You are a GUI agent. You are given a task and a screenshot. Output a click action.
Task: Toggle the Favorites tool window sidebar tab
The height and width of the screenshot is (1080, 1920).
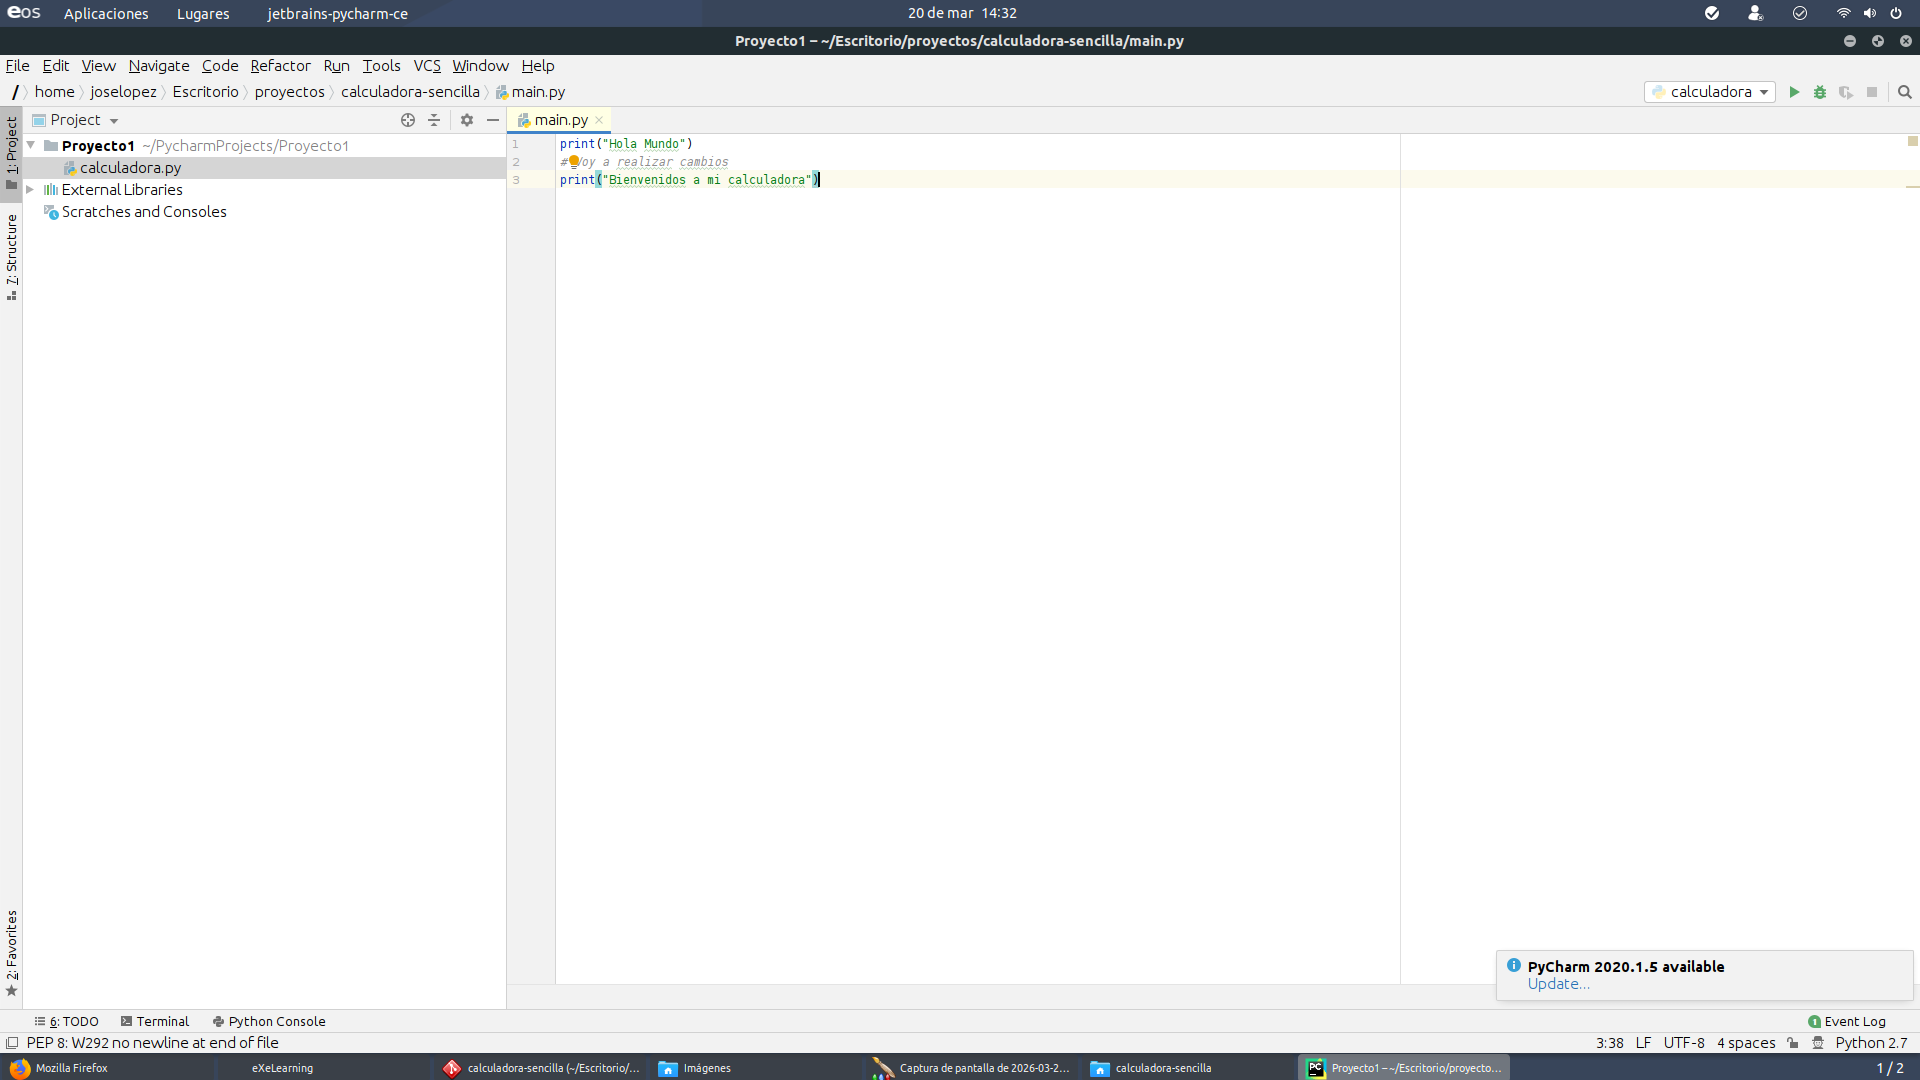click(11, 953)
